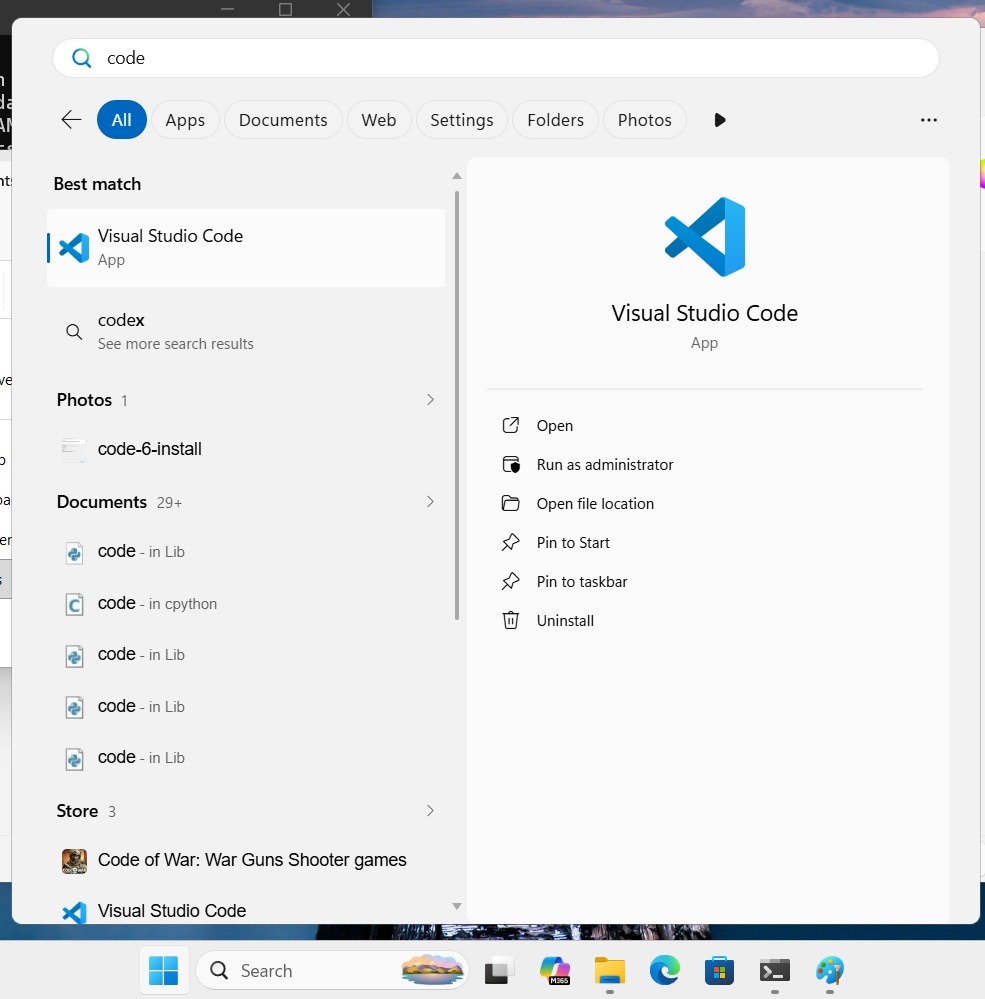Screen dimensions: 985x999
Task: Open Terminal from the taskbar
Action: click(x=775, y=970)
